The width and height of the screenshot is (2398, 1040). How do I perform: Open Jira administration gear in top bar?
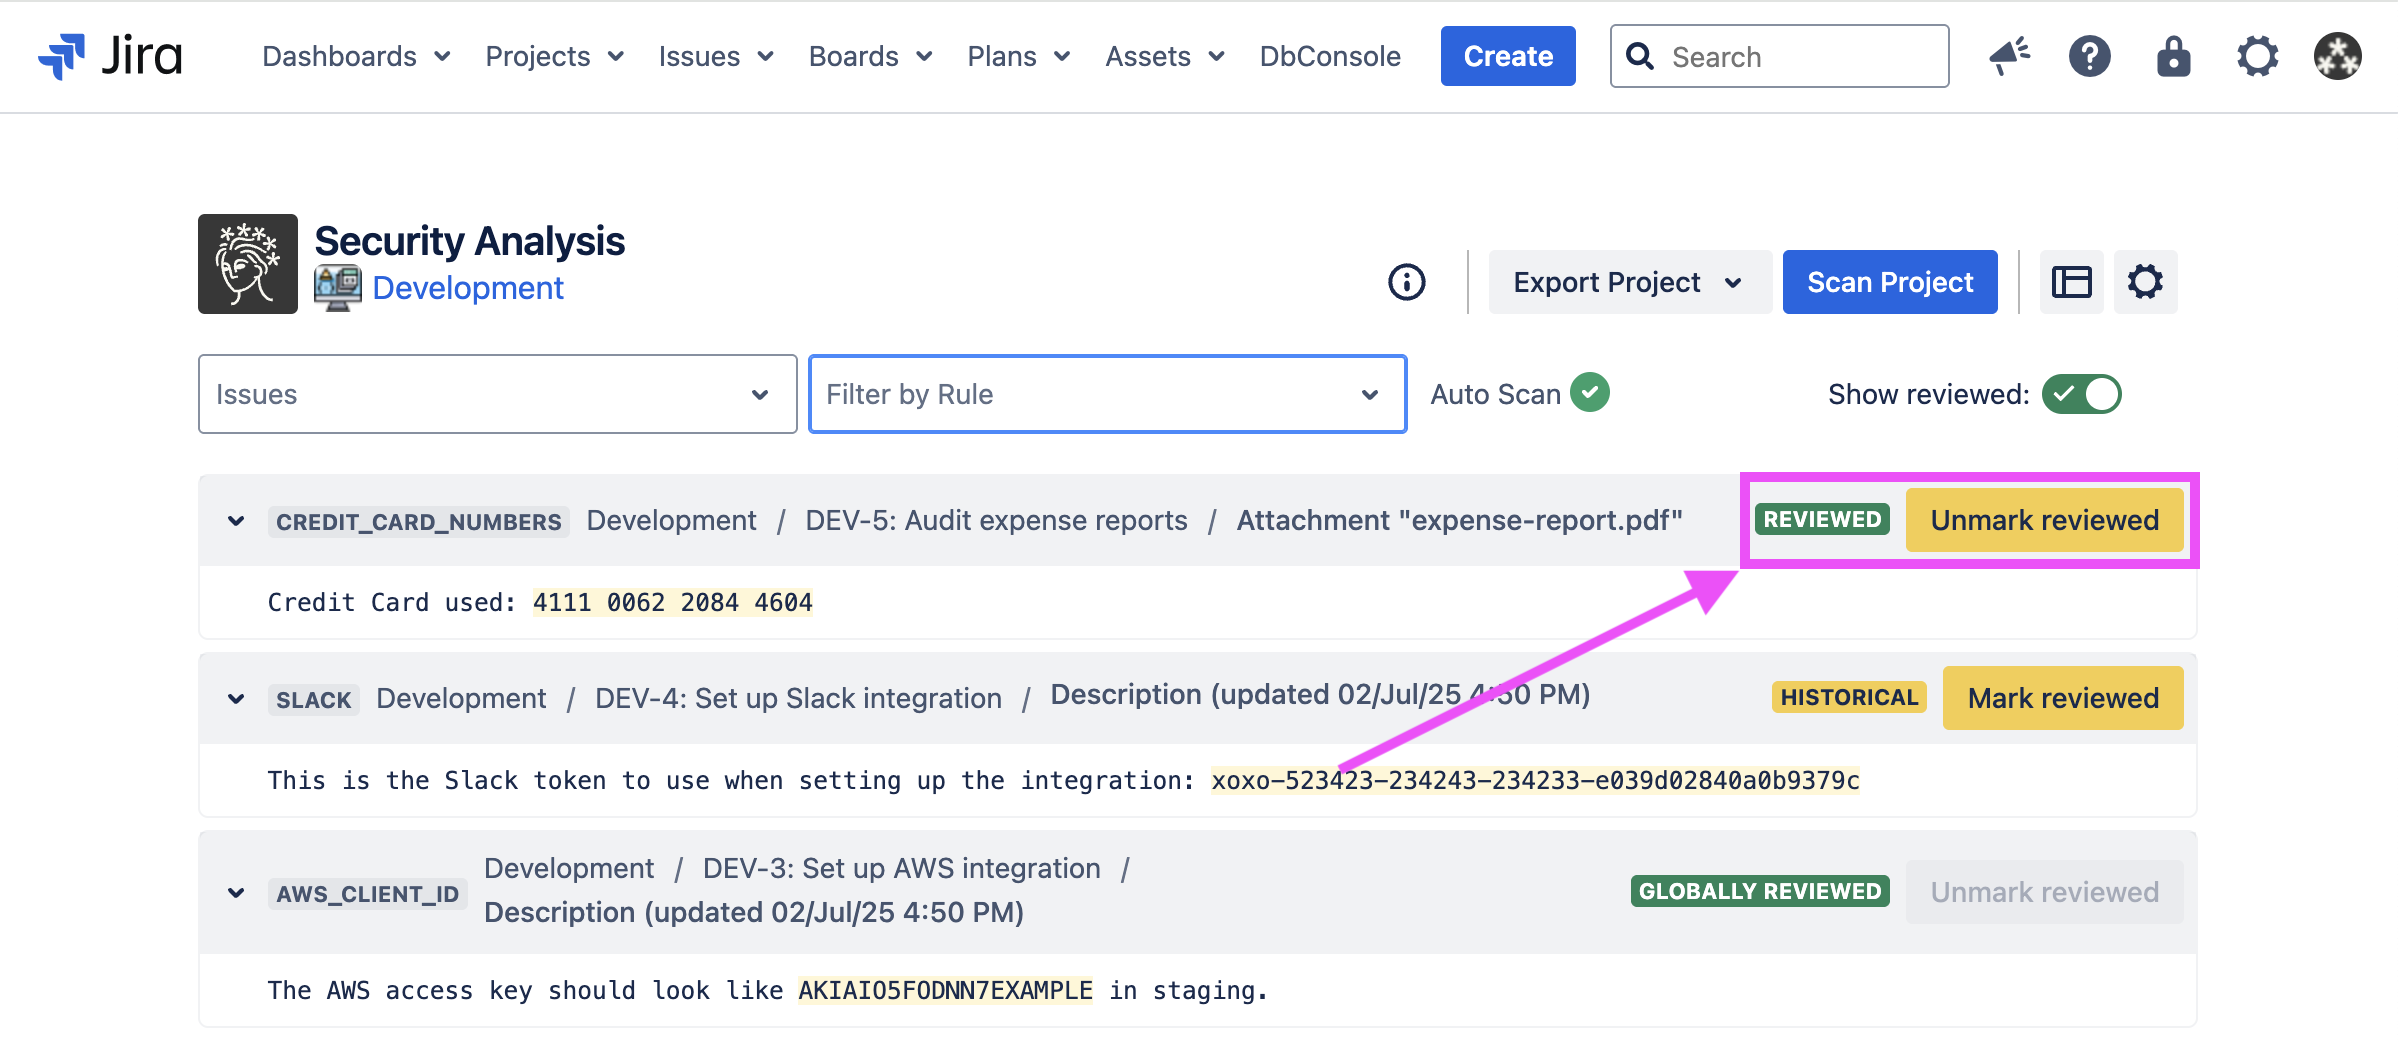pos(2257,56)
